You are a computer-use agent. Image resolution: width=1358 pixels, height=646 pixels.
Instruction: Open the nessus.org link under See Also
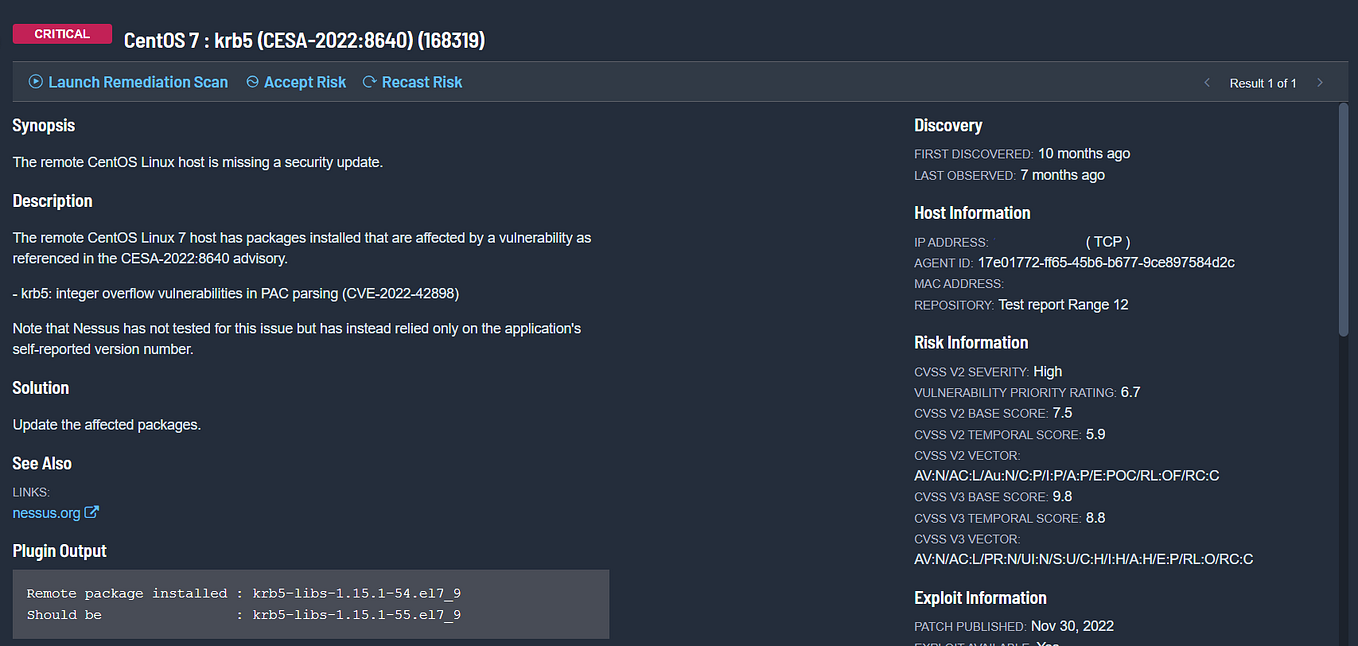click(45, 512)
